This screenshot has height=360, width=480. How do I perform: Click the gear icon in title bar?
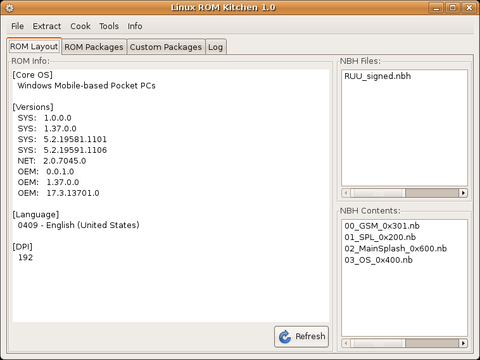pyautogui.click(x=10, y=8)
